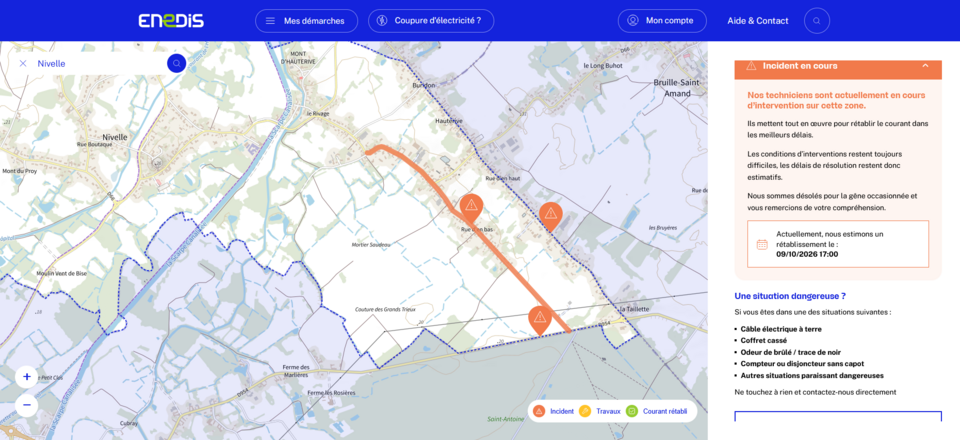Zoom in the map with plus button

(27, 377)
